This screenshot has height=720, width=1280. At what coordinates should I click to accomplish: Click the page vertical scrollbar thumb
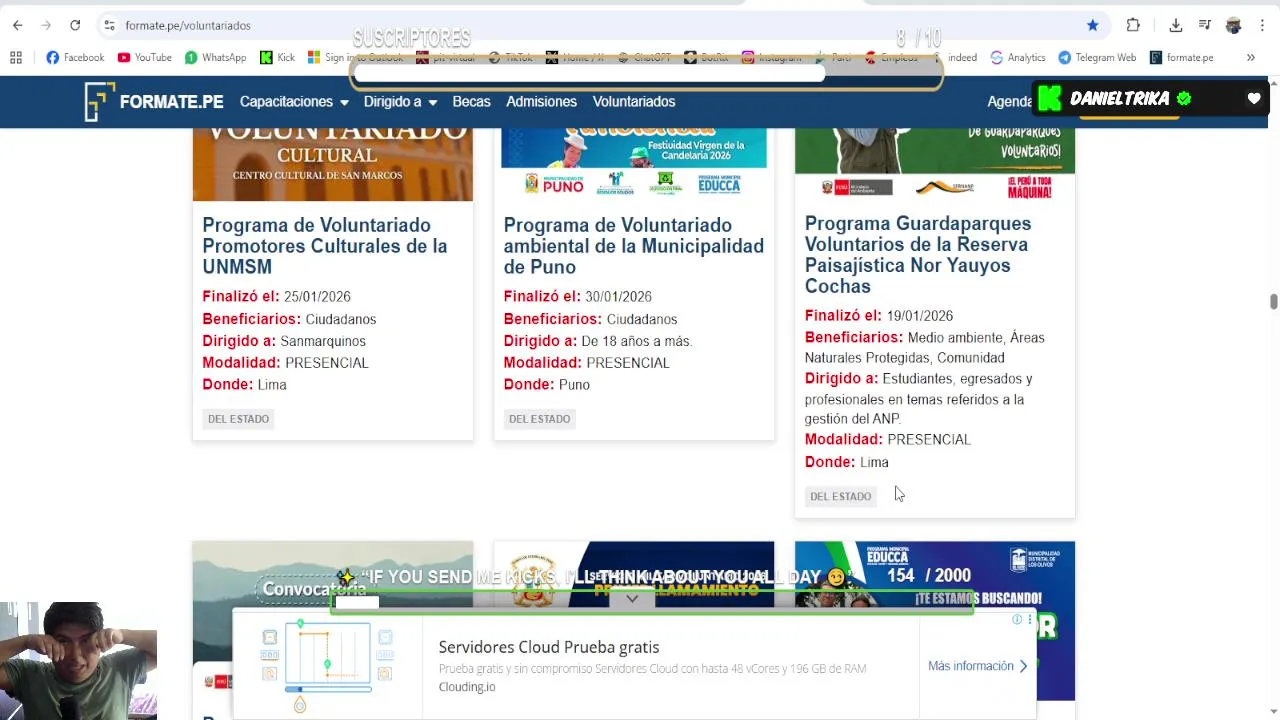point(1273,302)
